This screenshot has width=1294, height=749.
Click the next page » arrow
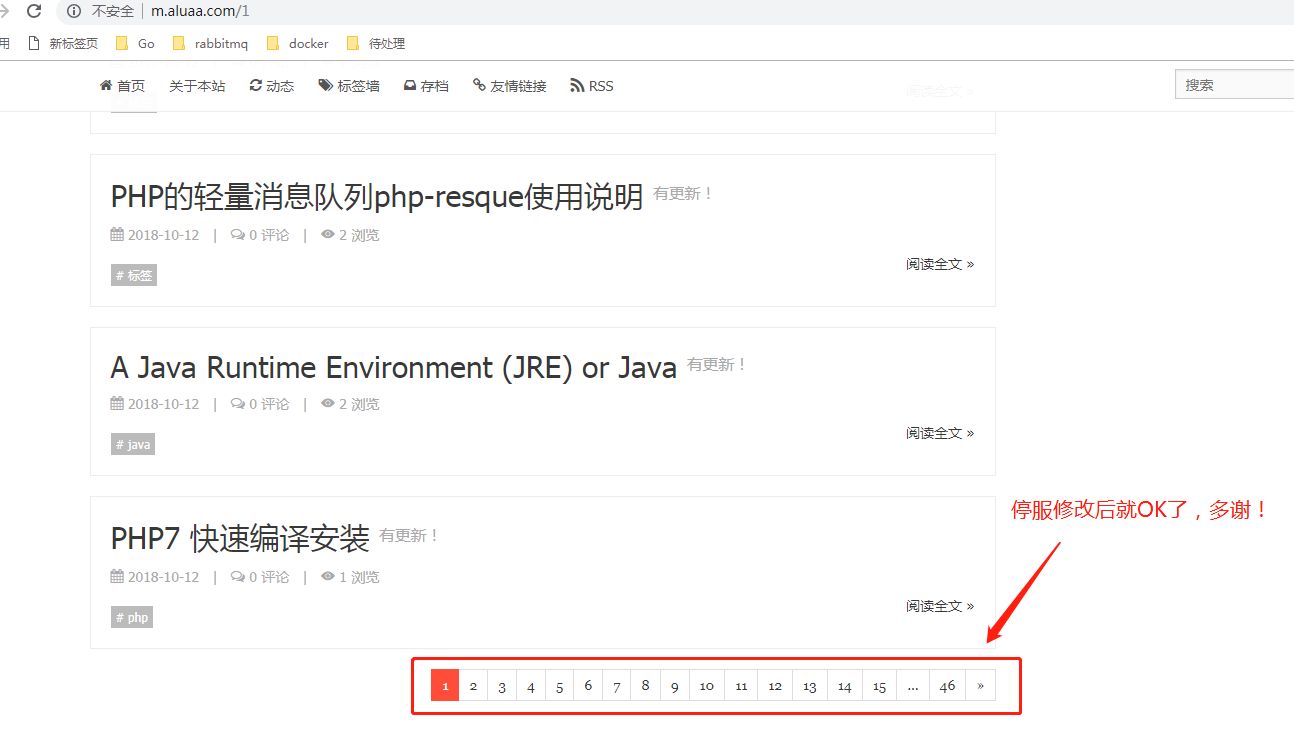pos(980,686)
